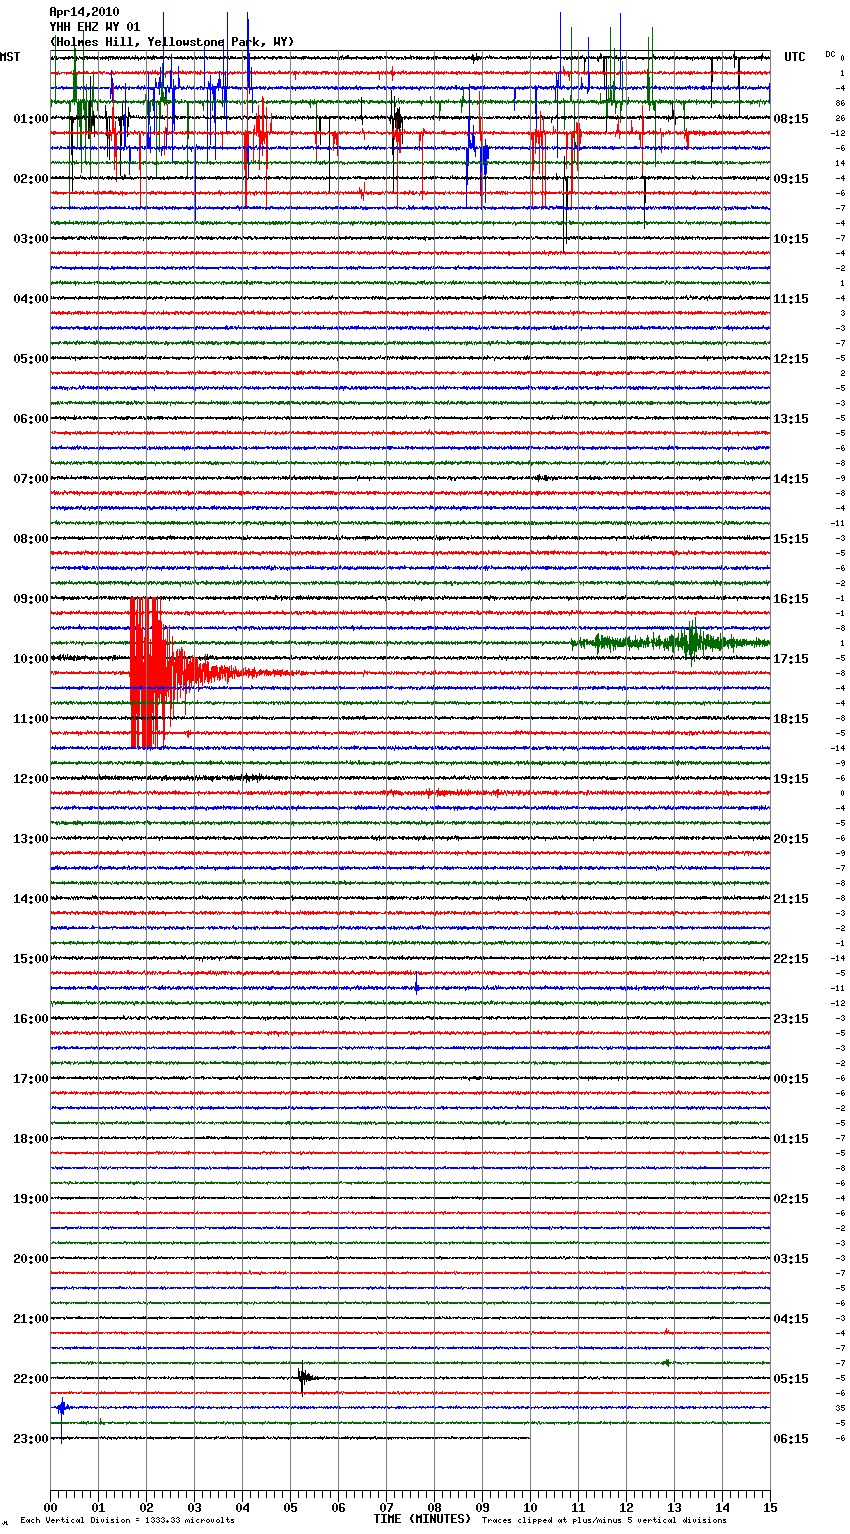
Task: Select the station code YHH EHZ WY 01
Action: (x=95, y=27)
